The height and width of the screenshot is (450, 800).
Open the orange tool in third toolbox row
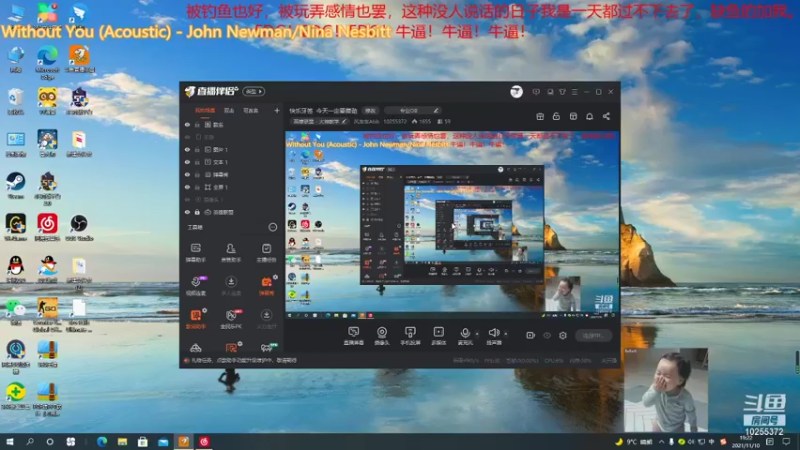coord(196,318)
